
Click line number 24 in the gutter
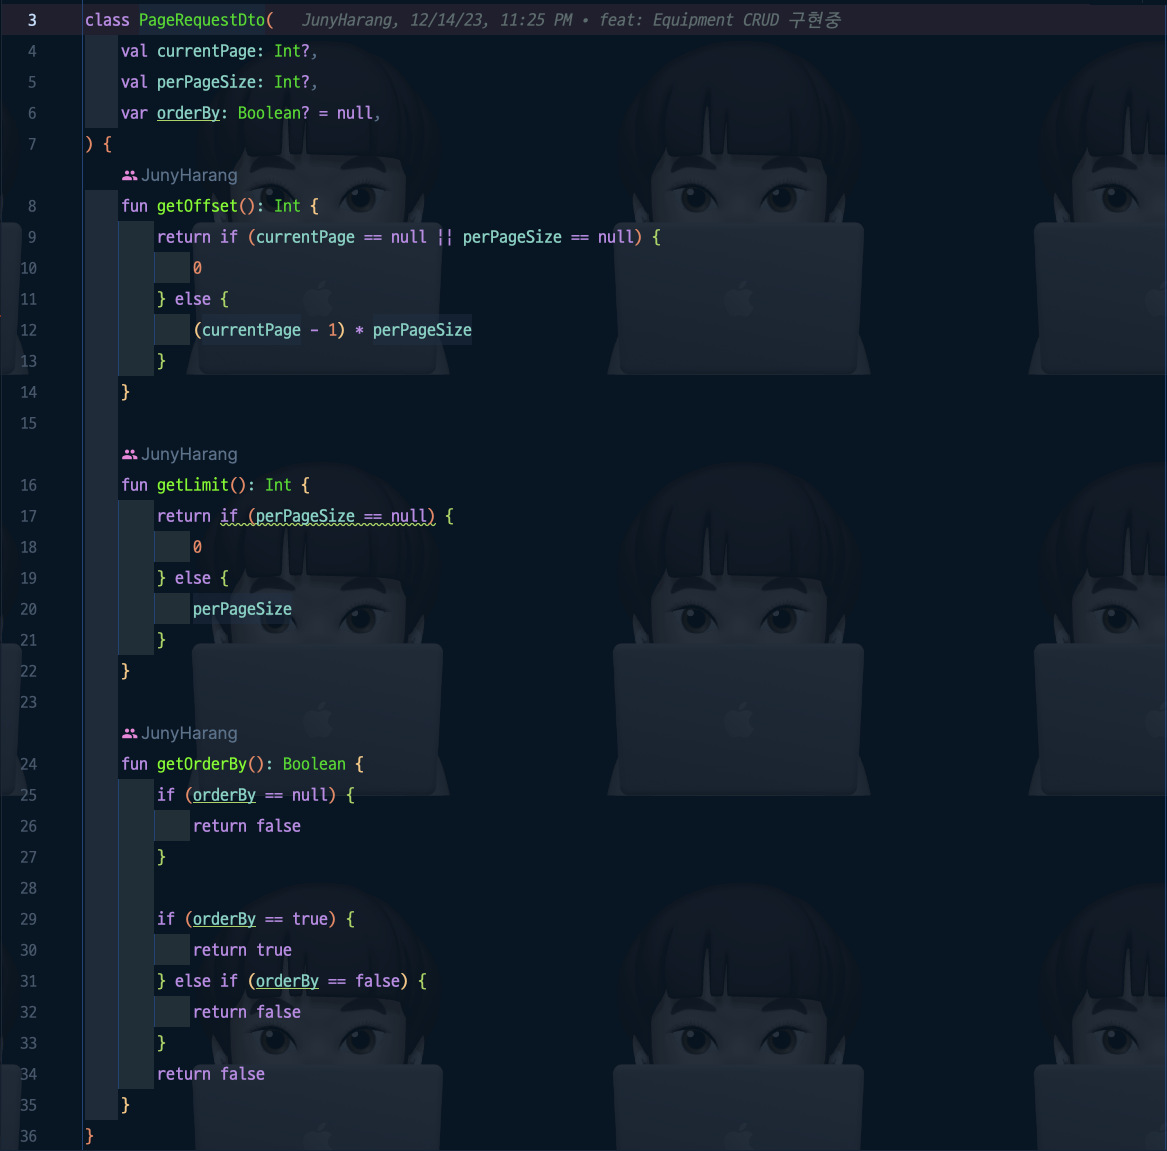pyautogui.click(x=28, y=764)
